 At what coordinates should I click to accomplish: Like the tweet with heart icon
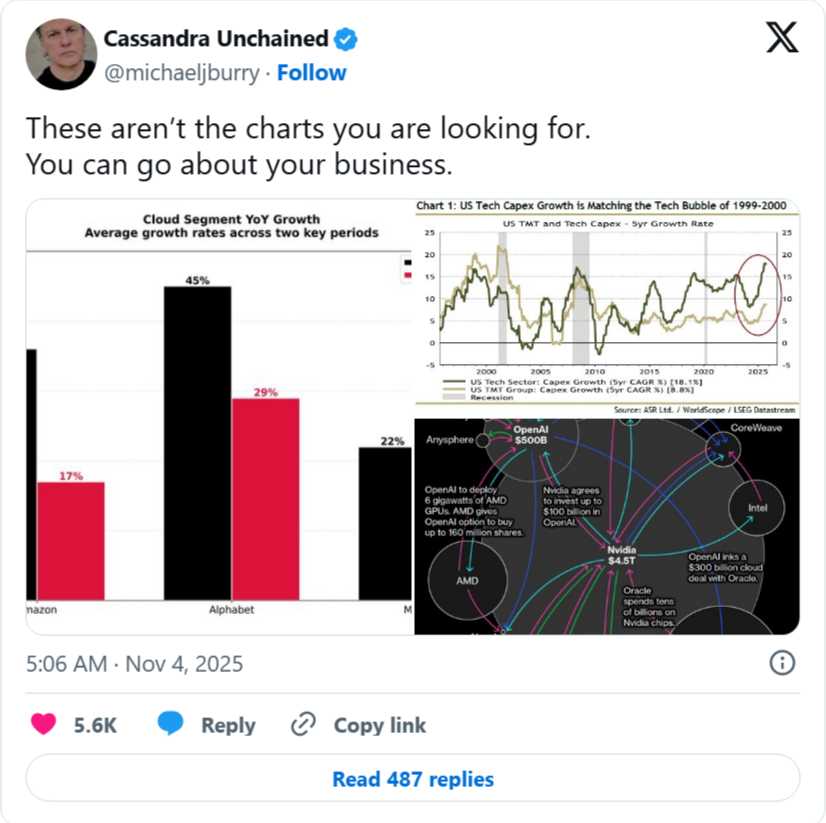coord(43,724)
